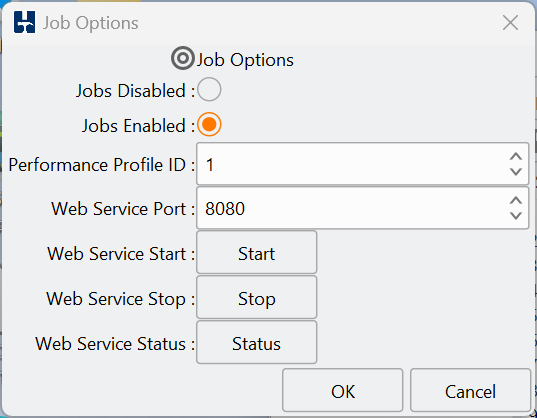Increase the Performance Profile ID value

[516, 157]
